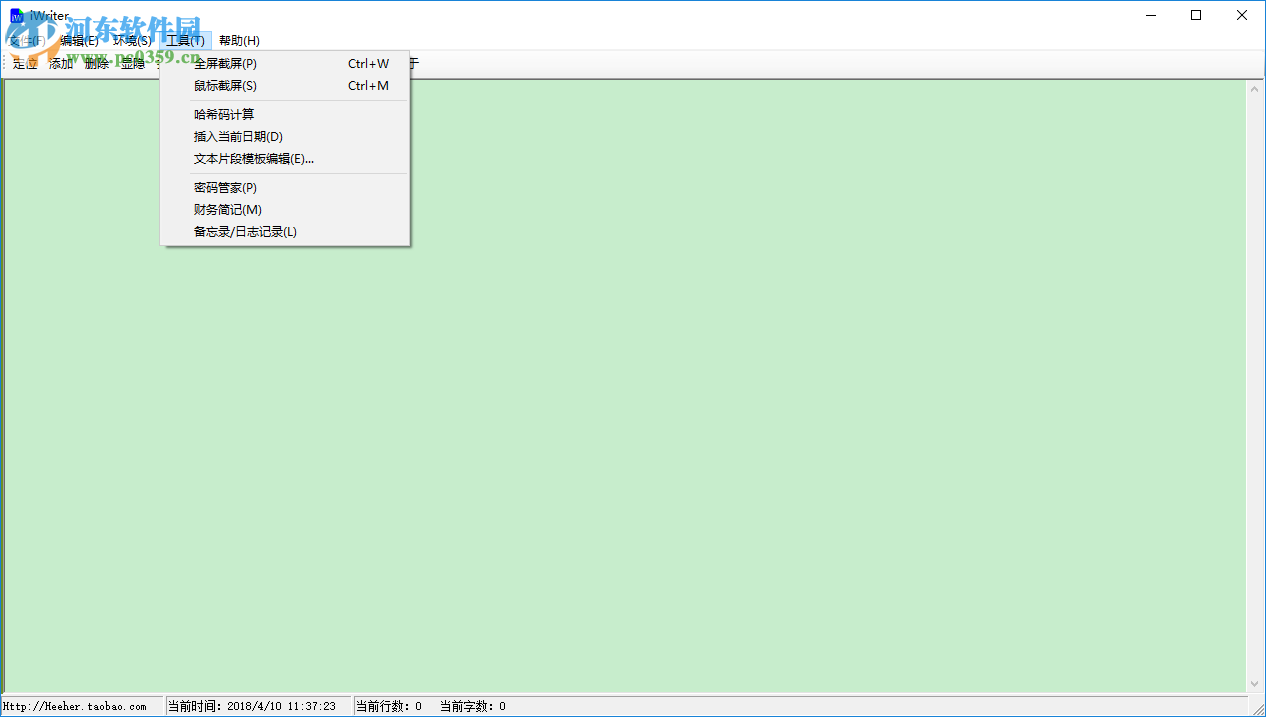The image size is (1266, 717).
Task: Open the 编辑(E) menu
Action: [x=77, y=40]
